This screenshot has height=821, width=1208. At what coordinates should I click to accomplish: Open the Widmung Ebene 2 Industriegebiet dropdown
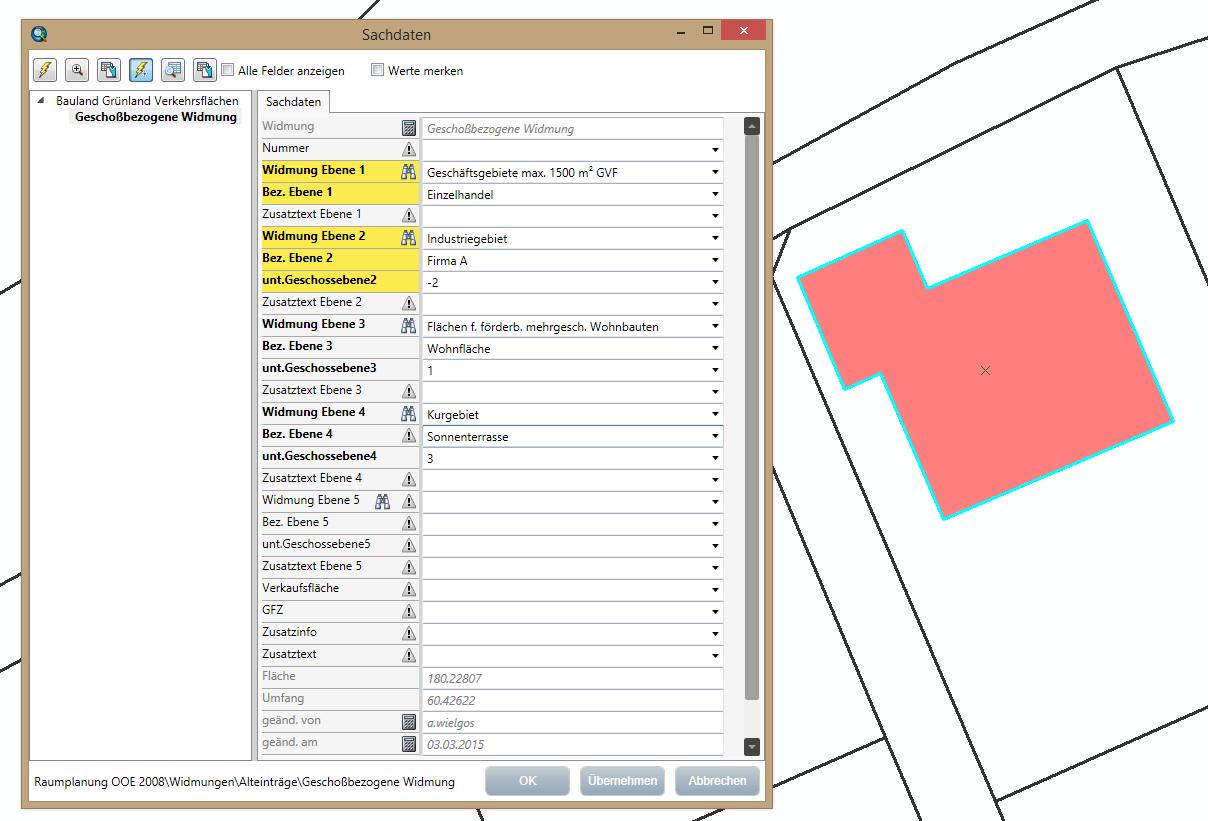click(715, 239)
